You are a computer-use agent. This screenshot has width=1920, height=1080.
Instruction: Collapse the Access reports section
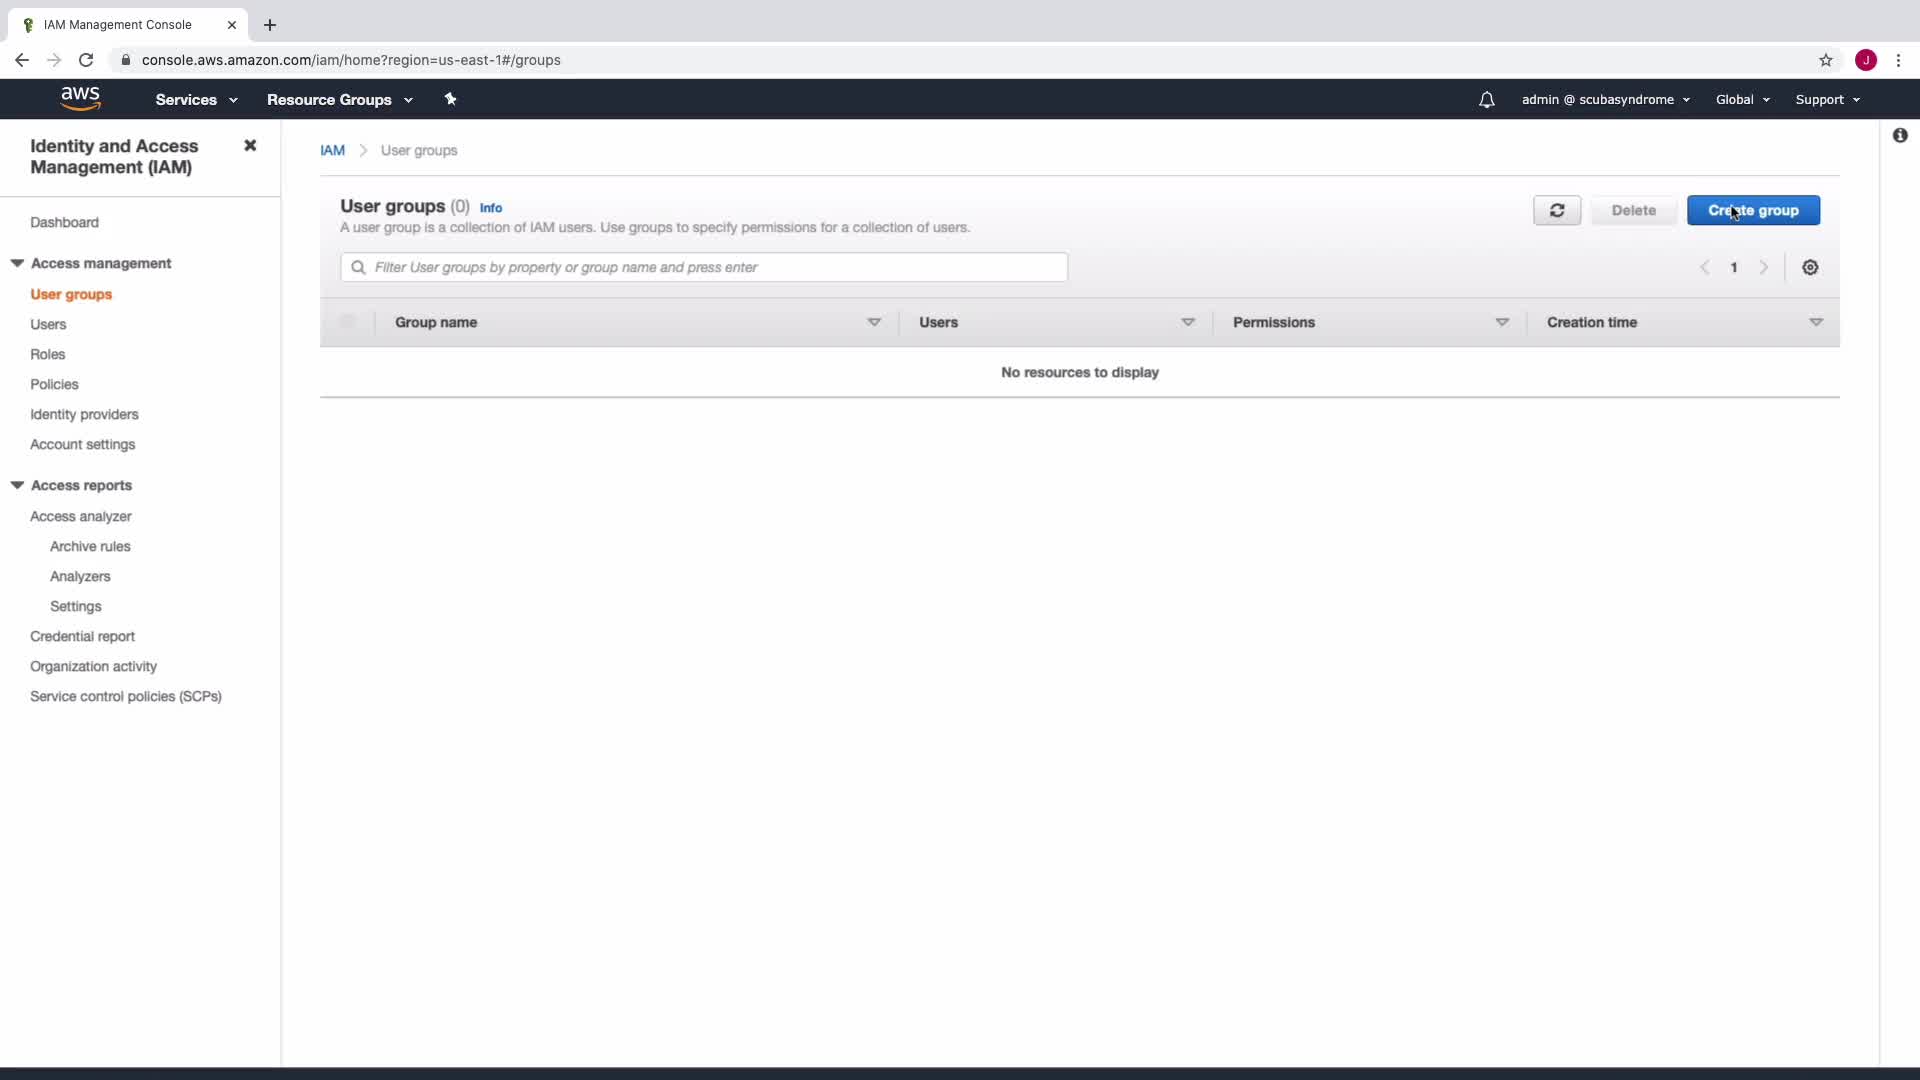[17, 485]
